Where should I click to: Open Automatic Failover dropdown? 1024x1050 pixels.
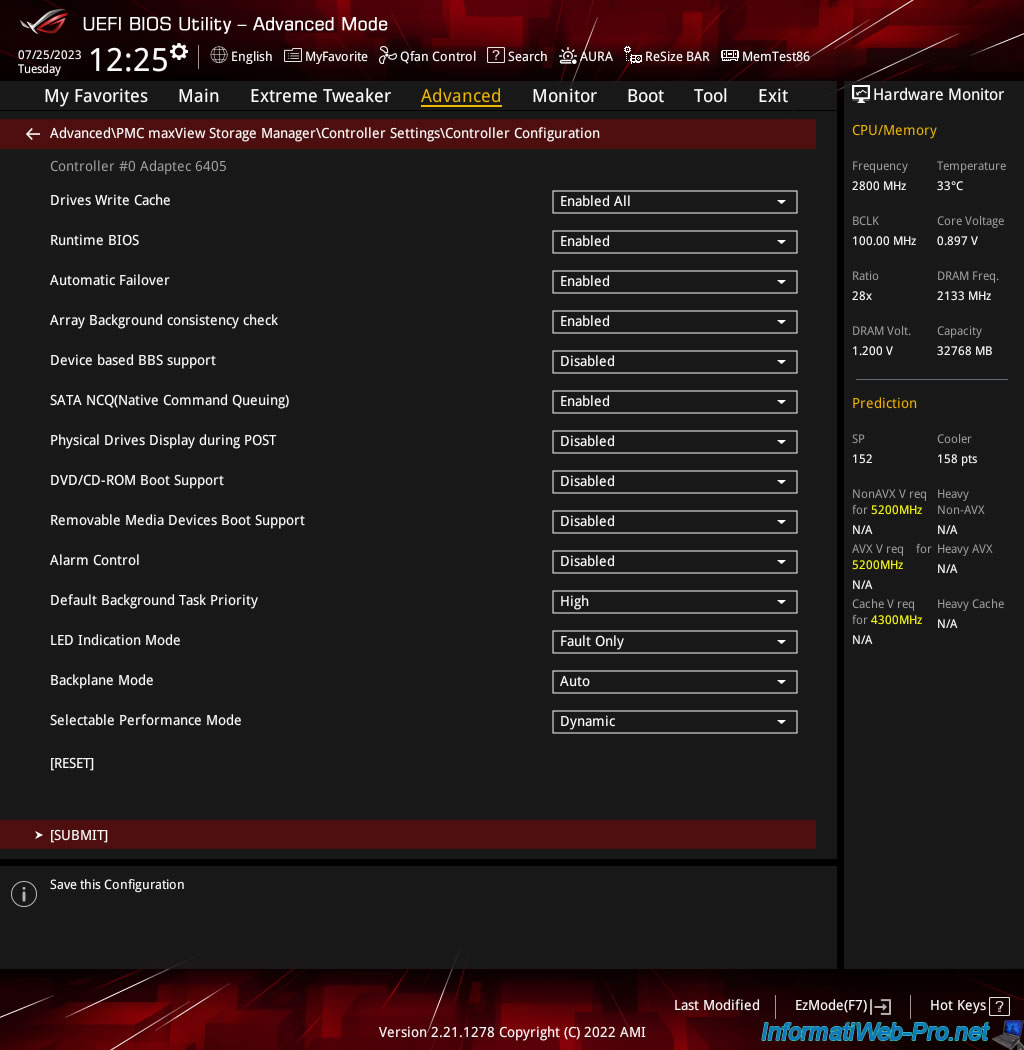[x=674, y=282]
